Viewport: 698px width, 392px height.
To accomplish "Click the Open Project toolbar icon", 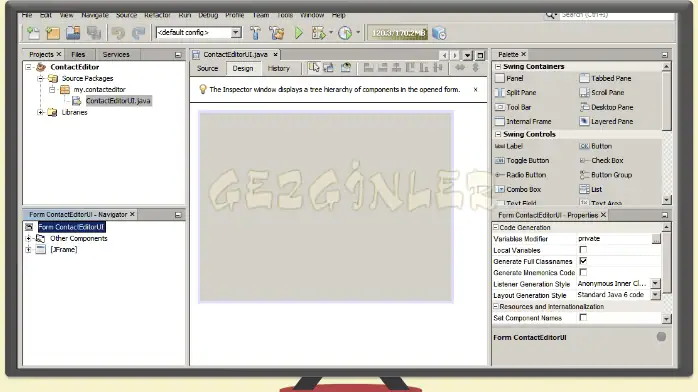I will [73, 33].
